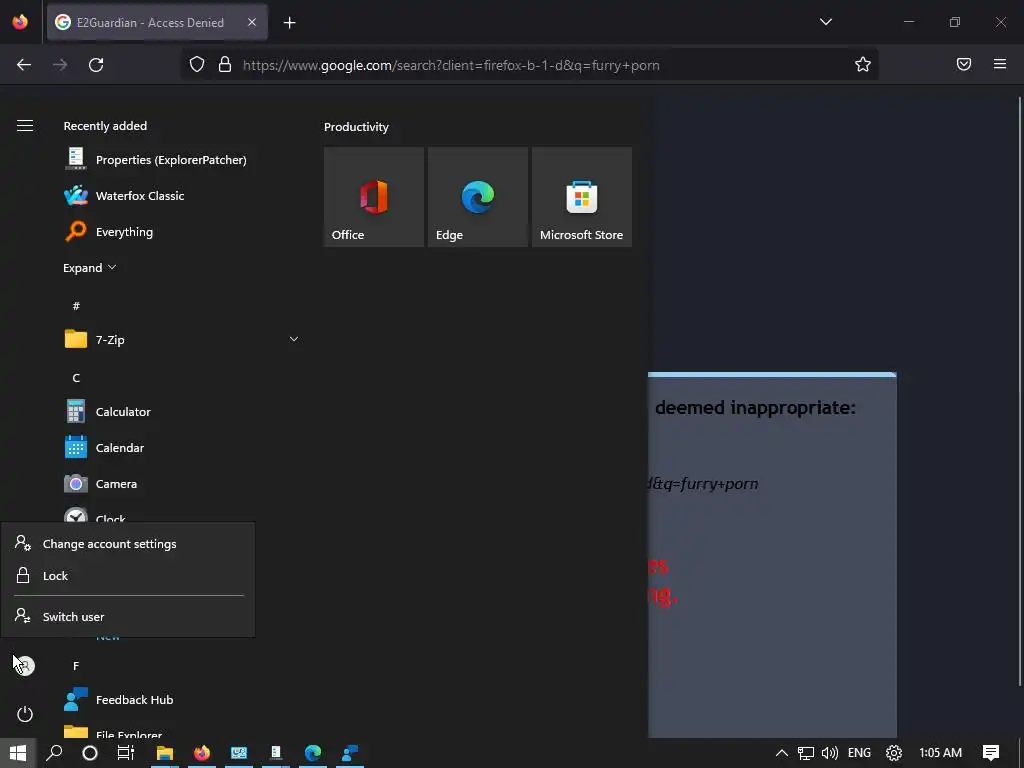Click the Productivity group header
Screen dimensions: 1024x768
point(356,127)
